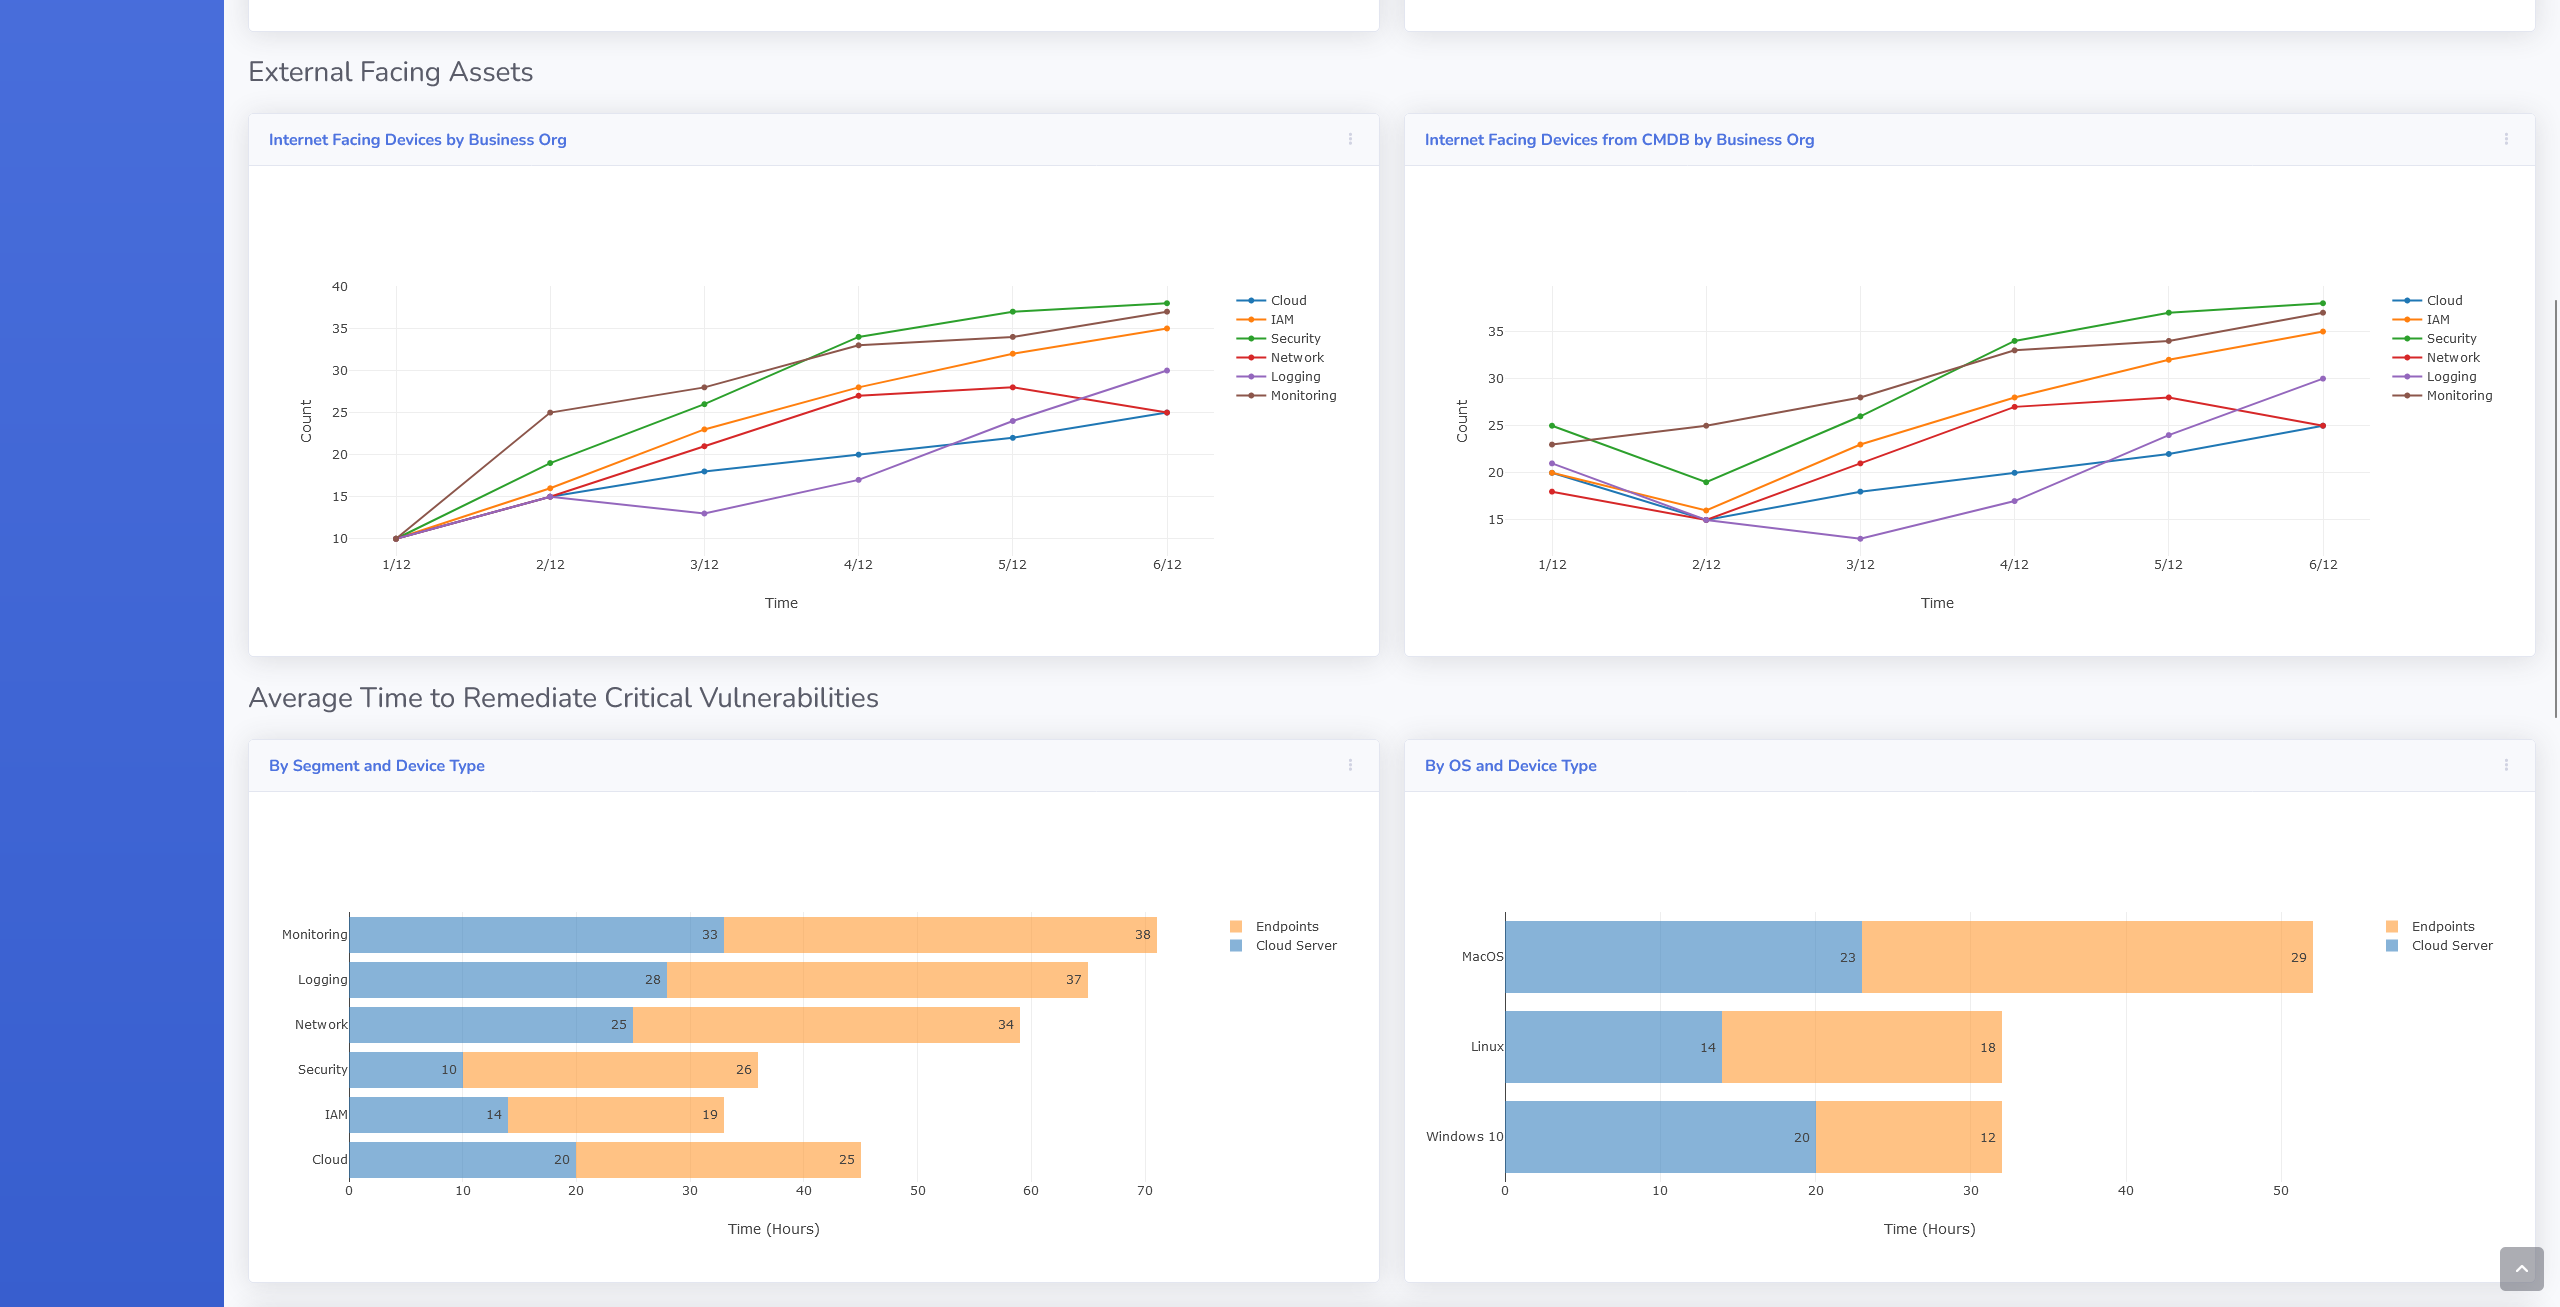The height and width of the screenshot is (1307, 2560).
Task: Toggle Cloud series in left line chart legend
Action: pyautogui.click(x=1287, y=300)
